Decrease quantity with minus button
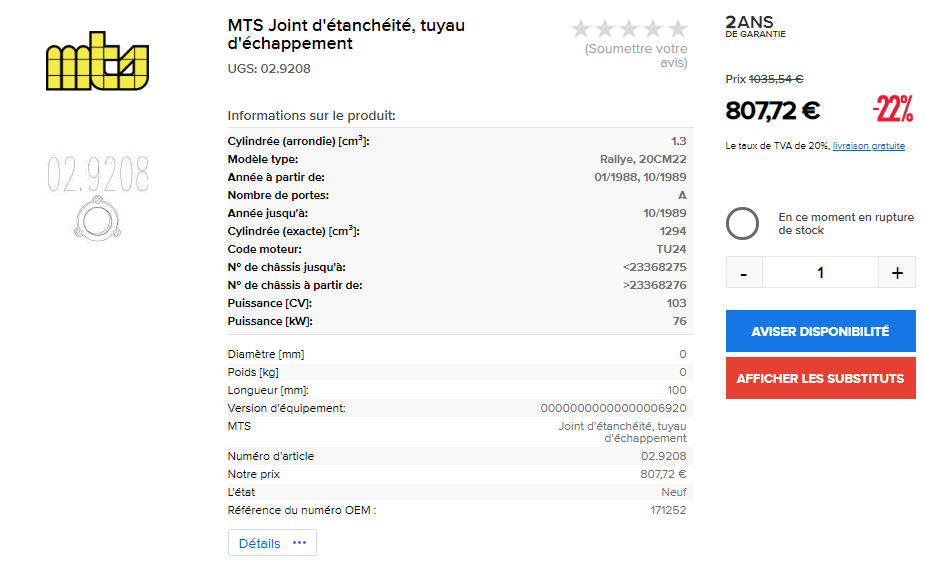925x568 pixels. (744, 272)
